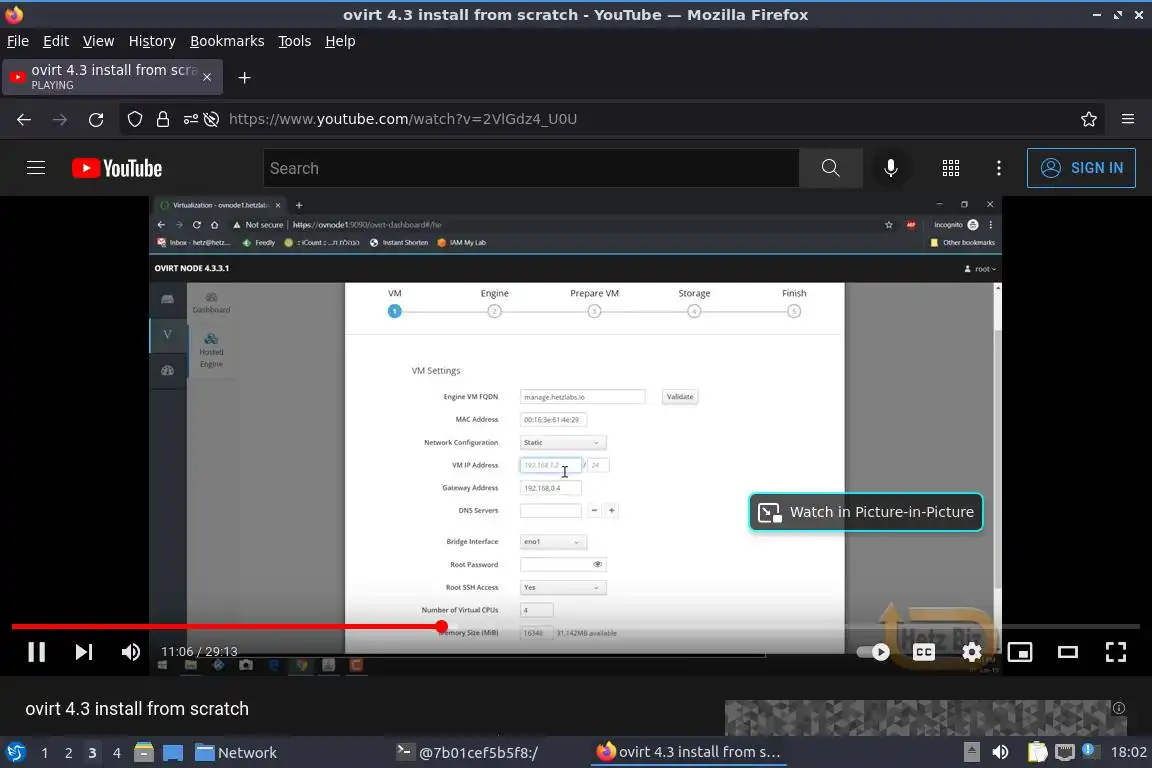Open the File menu
1152x768 pixels.
(18, 41)
